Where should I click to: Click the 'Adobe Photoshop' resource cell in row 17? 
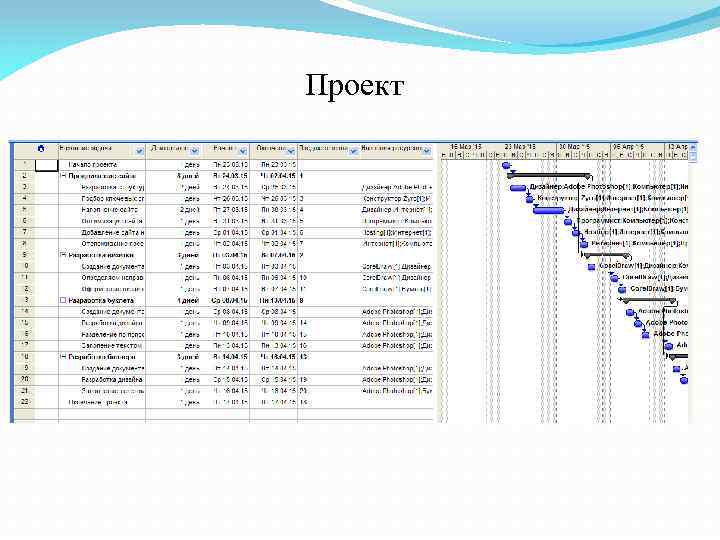click(x=396, y=346)
